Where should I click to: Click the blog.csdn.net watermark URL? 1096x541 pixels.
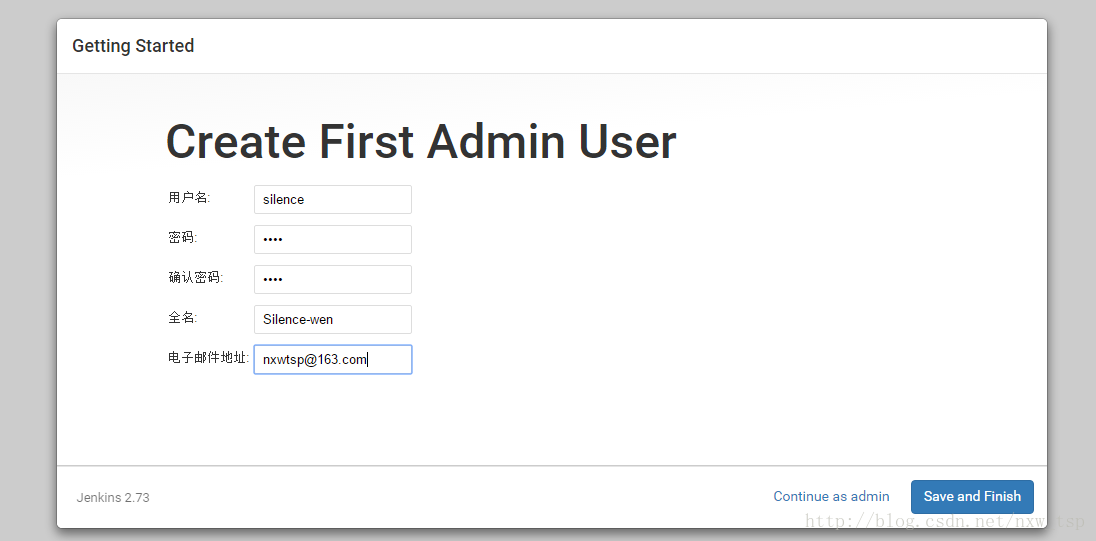pos(944,521)
